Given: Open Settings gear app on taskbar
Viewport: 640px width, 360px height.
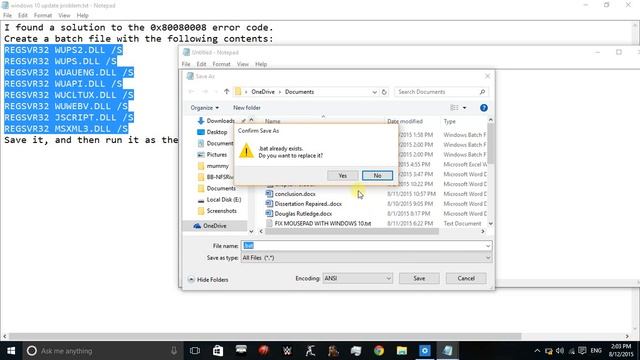Looking at the screenshot, I should (x=424, y=351).
